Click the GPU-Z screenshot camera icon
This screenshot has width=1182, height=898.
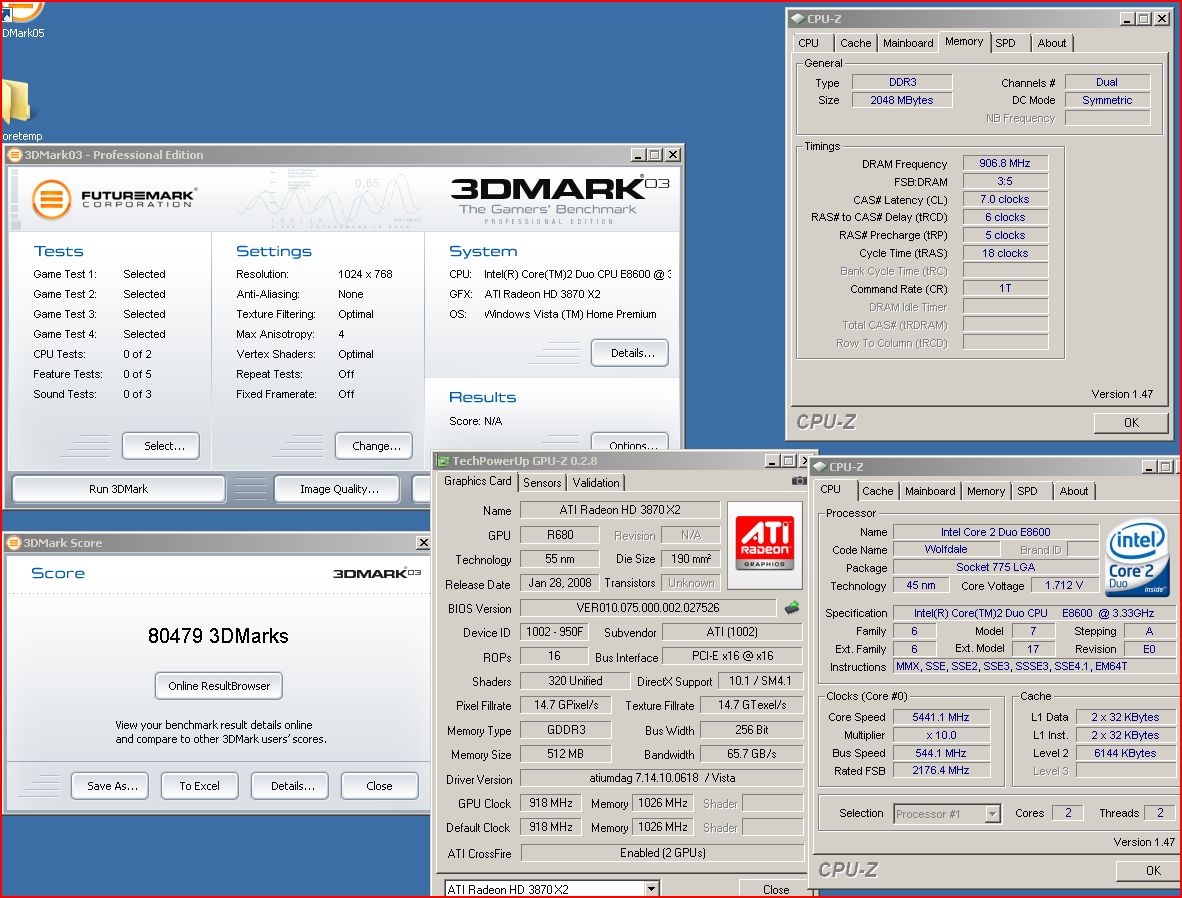[798, 481]
